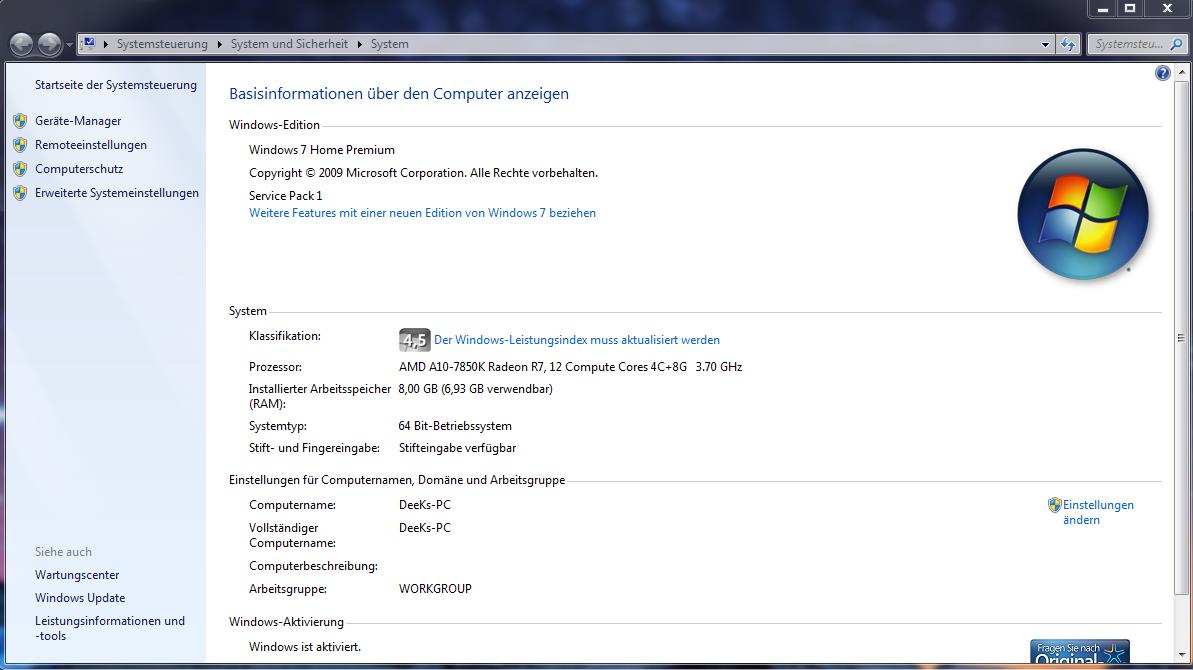Click the vertical scrollbar thumb
The image size is (1193, 670).
[x=1181, y=338]
